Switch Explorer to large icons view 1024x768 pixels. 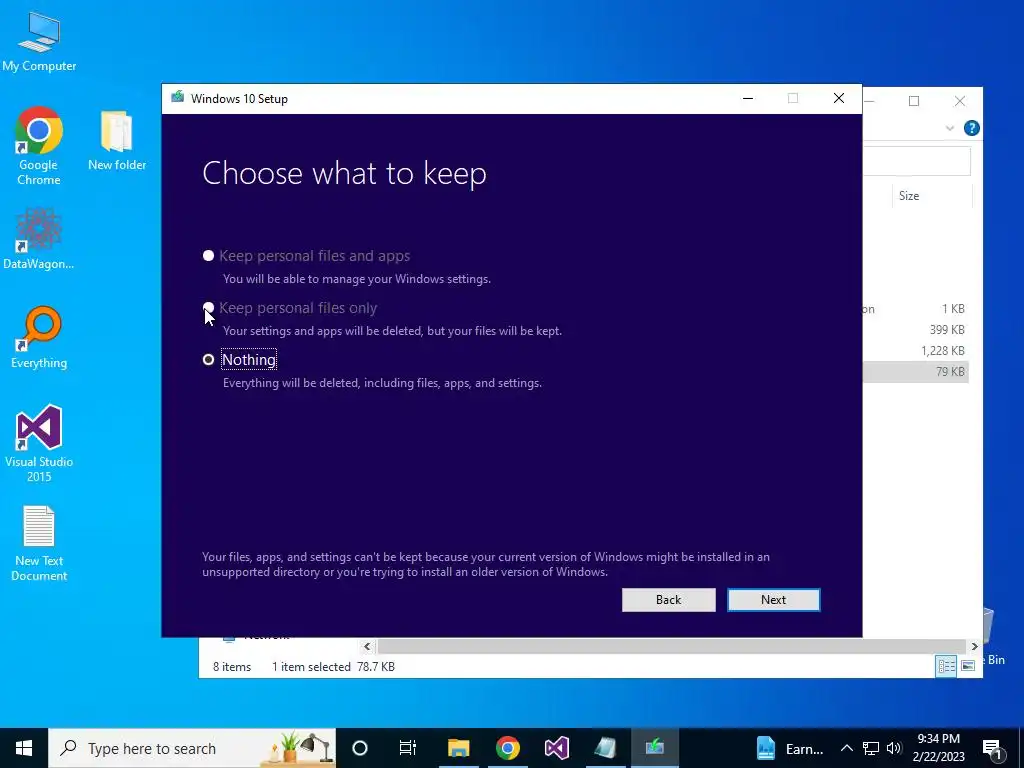(x=968, y=666)
